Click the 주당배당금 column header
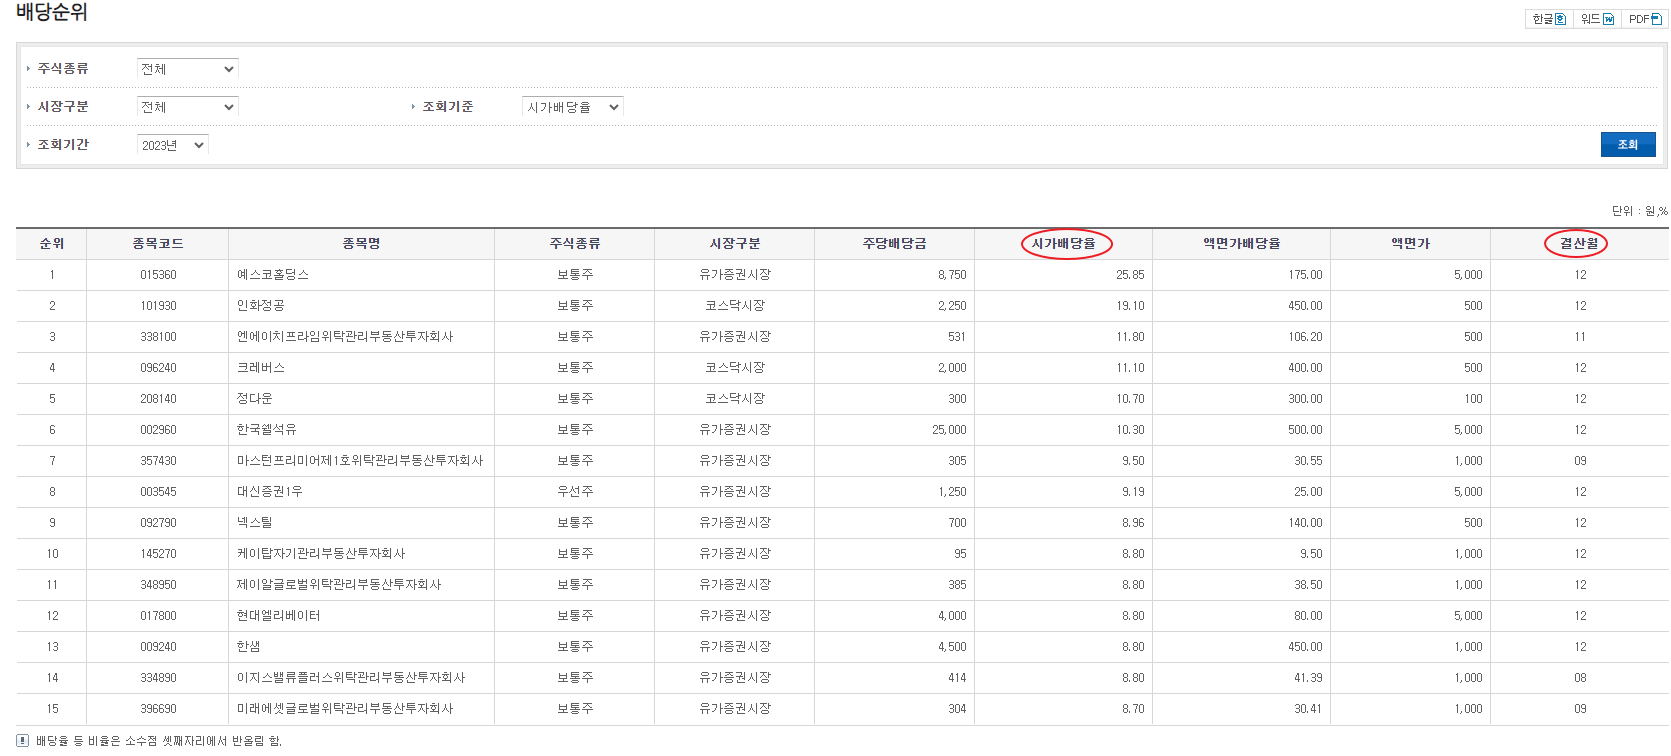 pos(894,244)
